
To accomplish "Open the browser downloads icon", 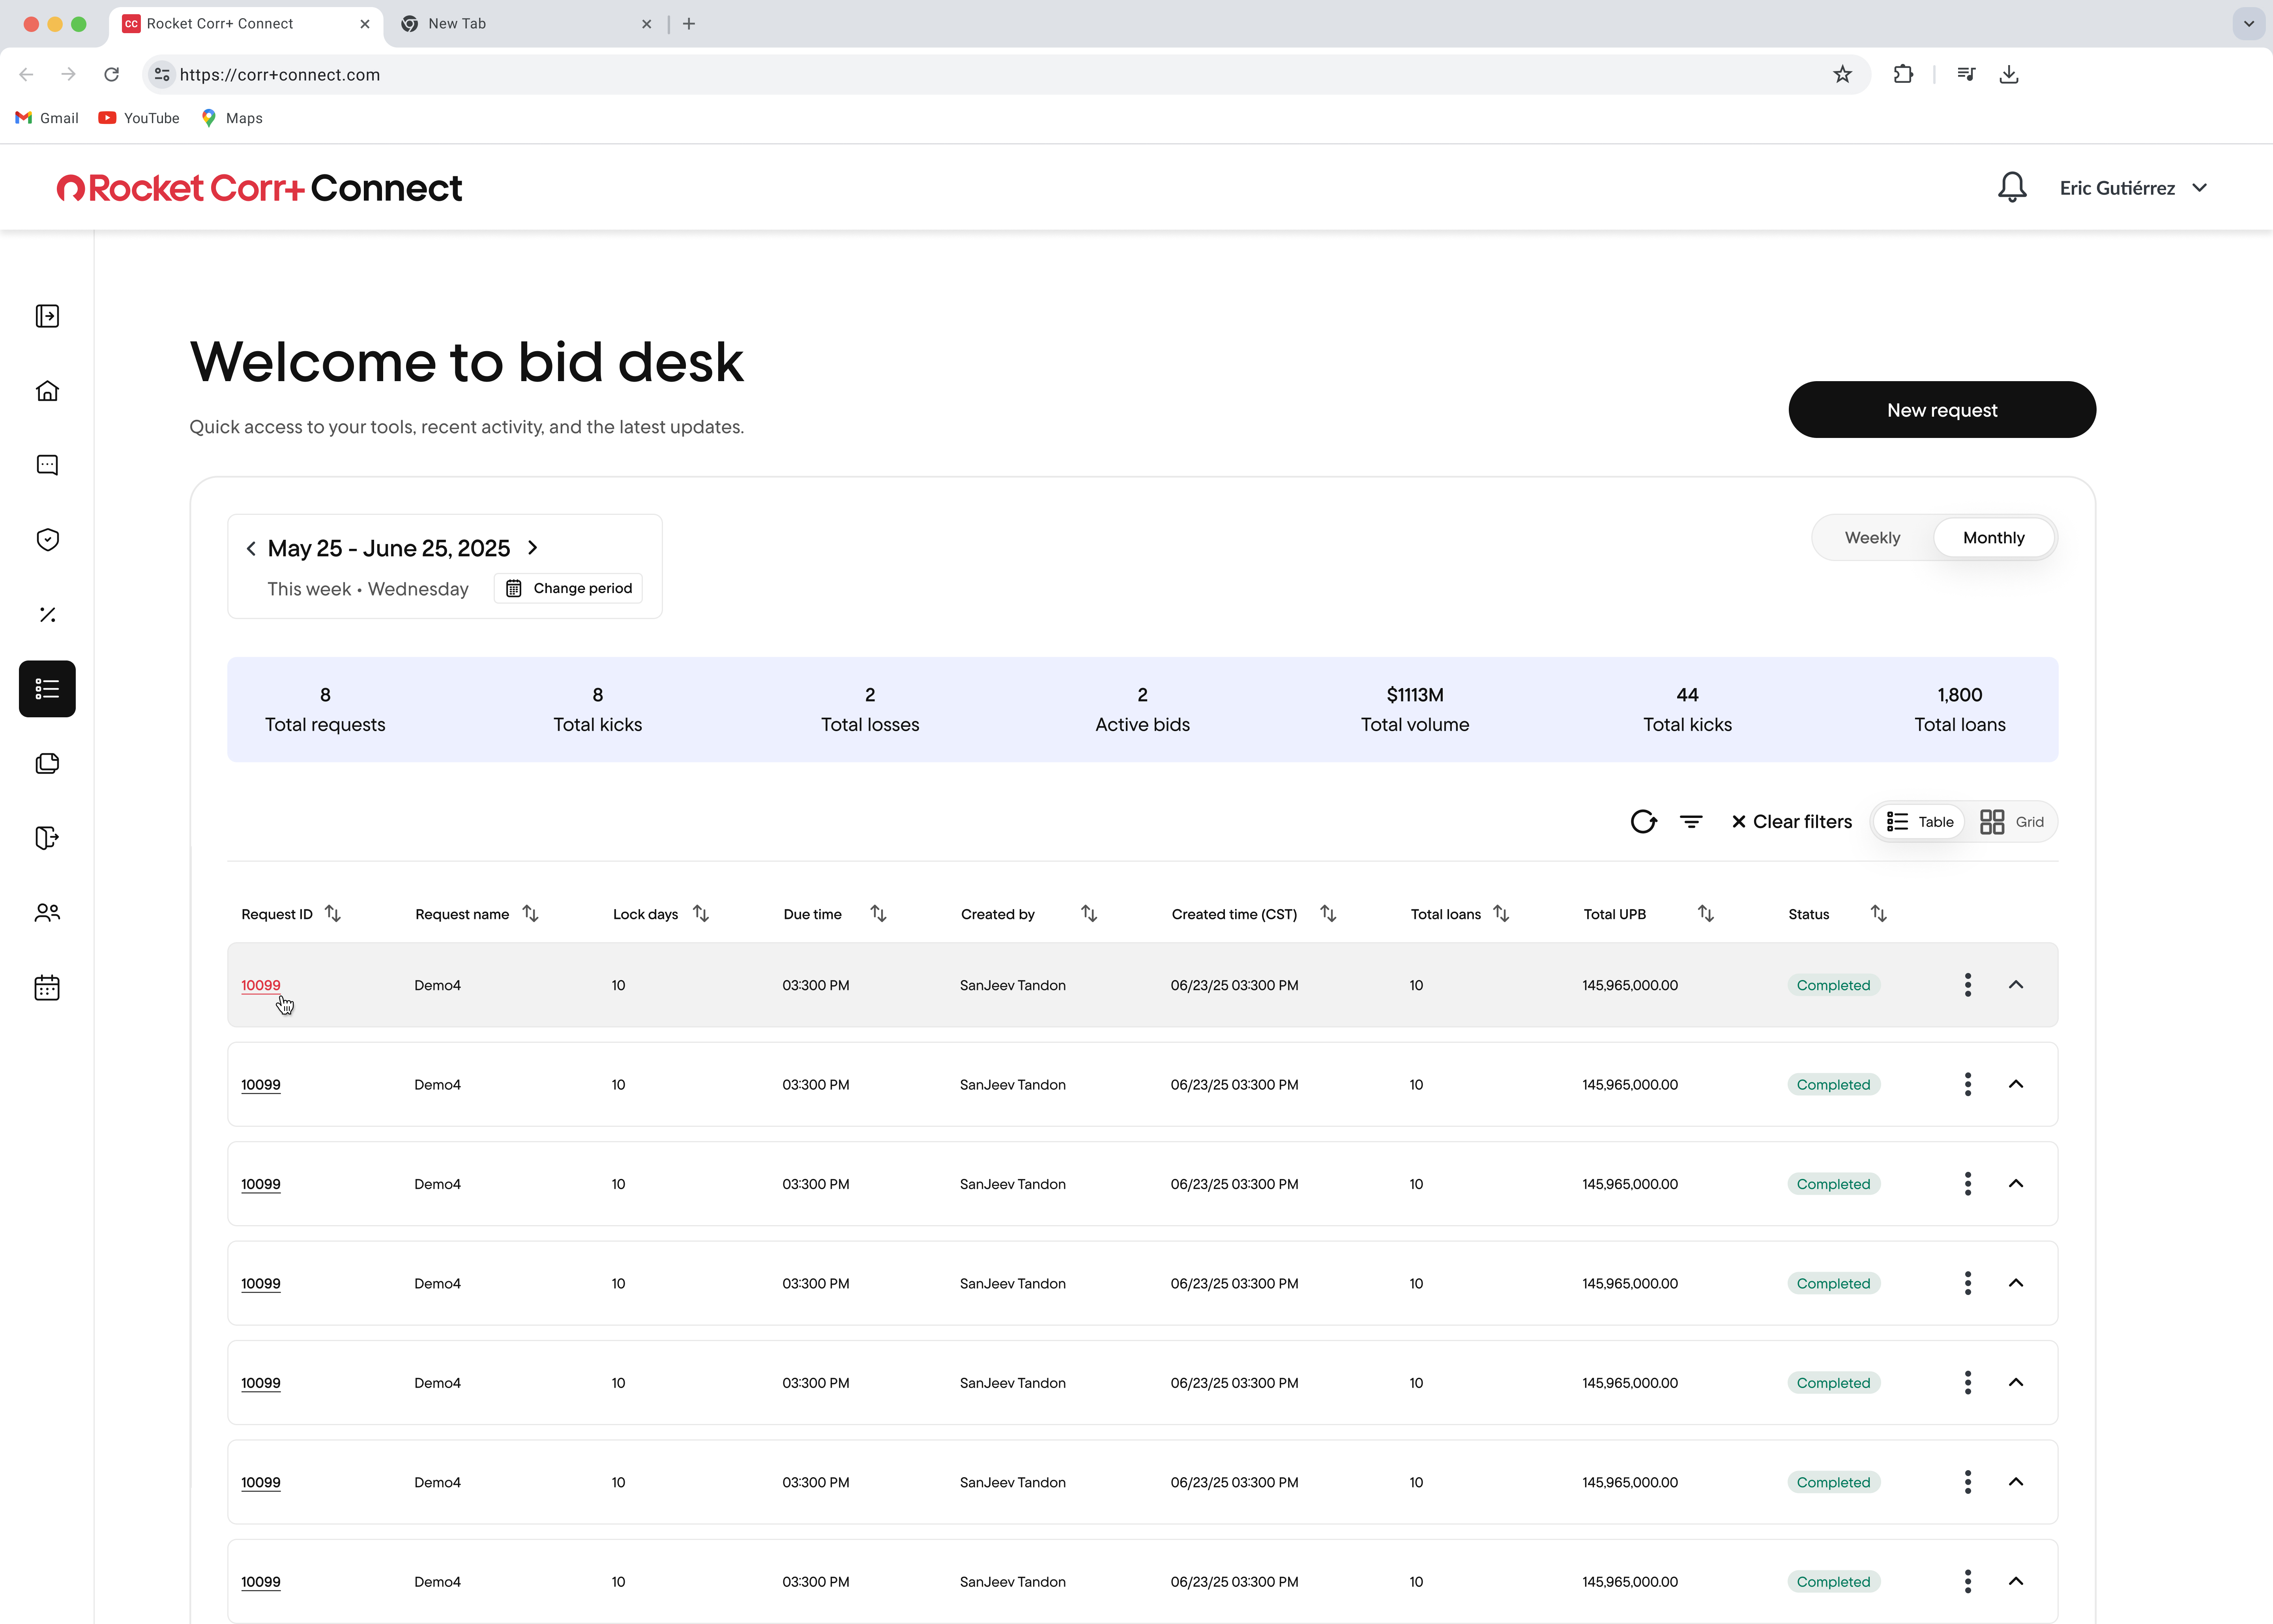I will (2009, 74).
